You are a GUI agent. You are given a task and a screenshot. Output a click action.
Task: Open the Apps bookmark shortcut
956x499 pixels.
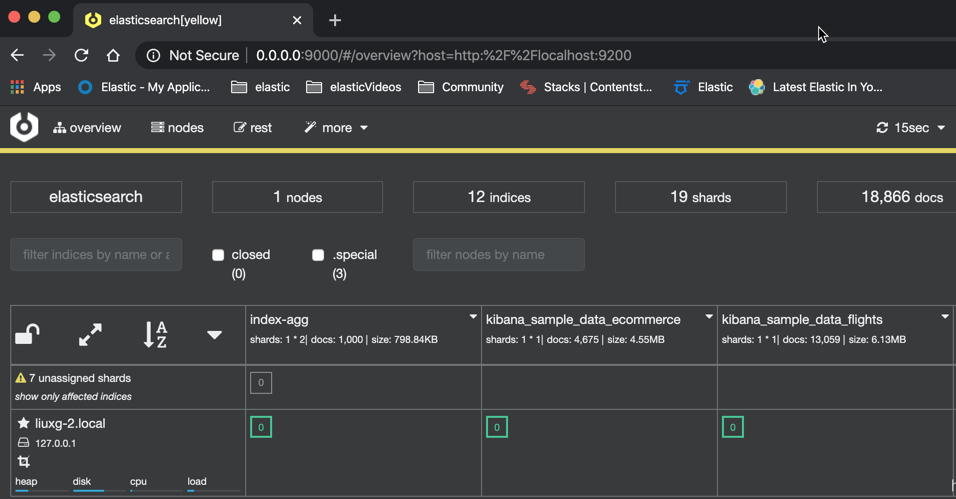36,87
